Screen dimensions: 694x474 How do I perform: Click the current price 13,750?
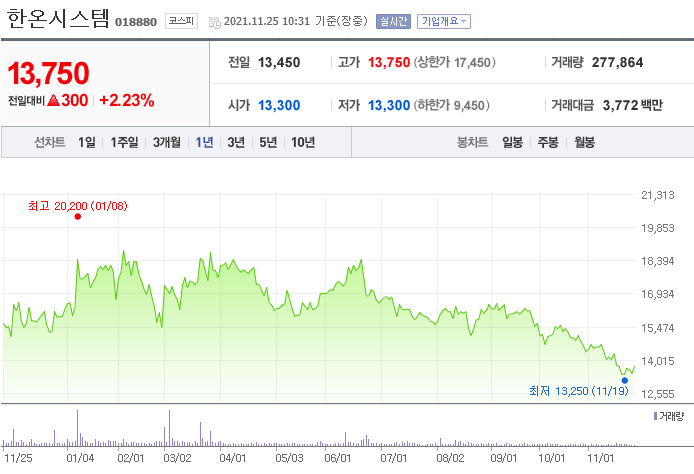(49, 73)
